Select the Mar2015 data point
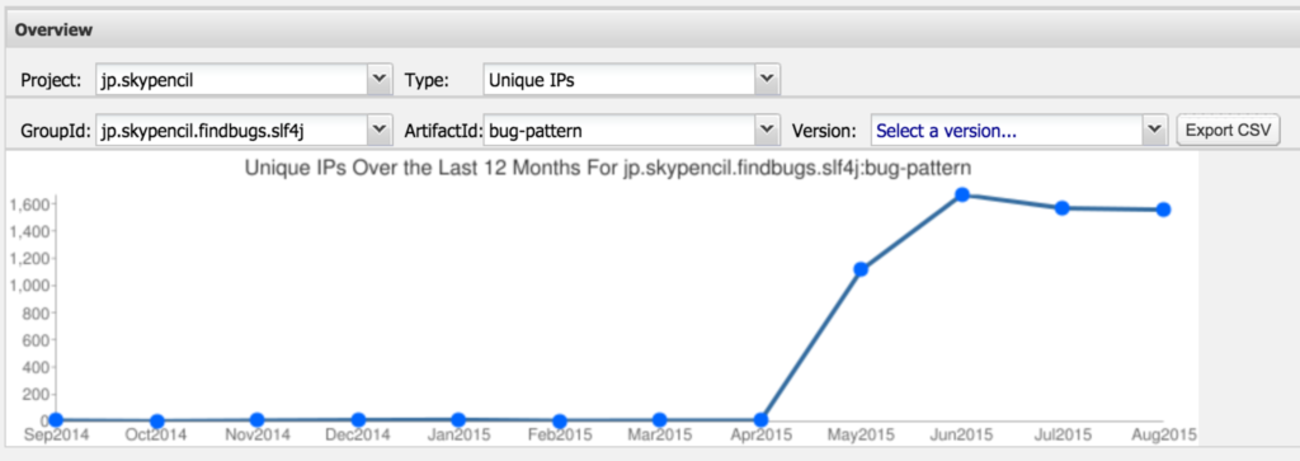Image resolution: width=1300 pixels, height=461 pixels. tap(659, 420)
